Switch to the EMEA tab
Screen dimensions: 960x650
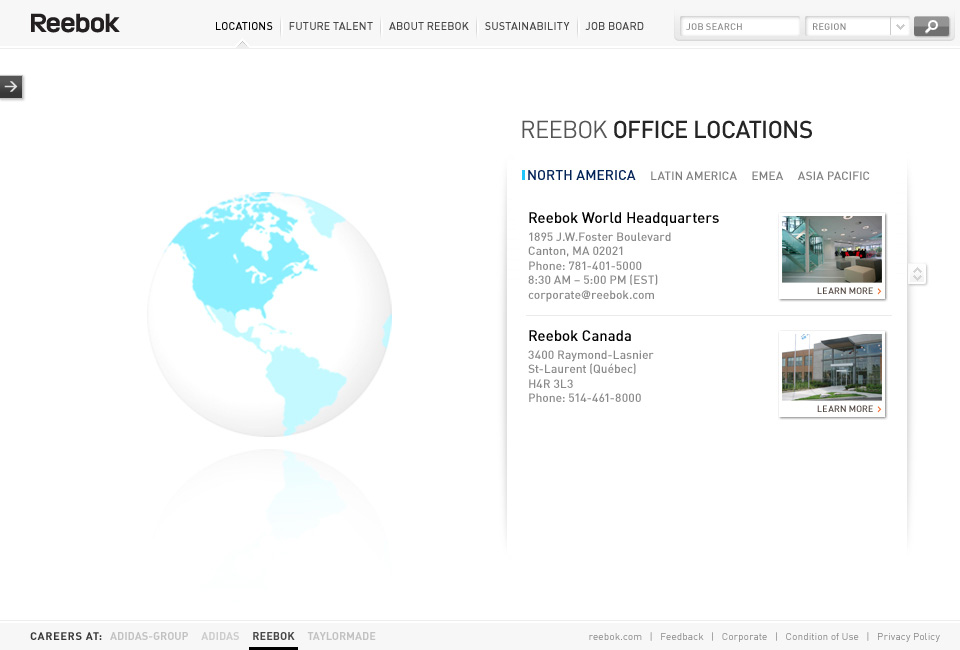(x=767, y=176)
